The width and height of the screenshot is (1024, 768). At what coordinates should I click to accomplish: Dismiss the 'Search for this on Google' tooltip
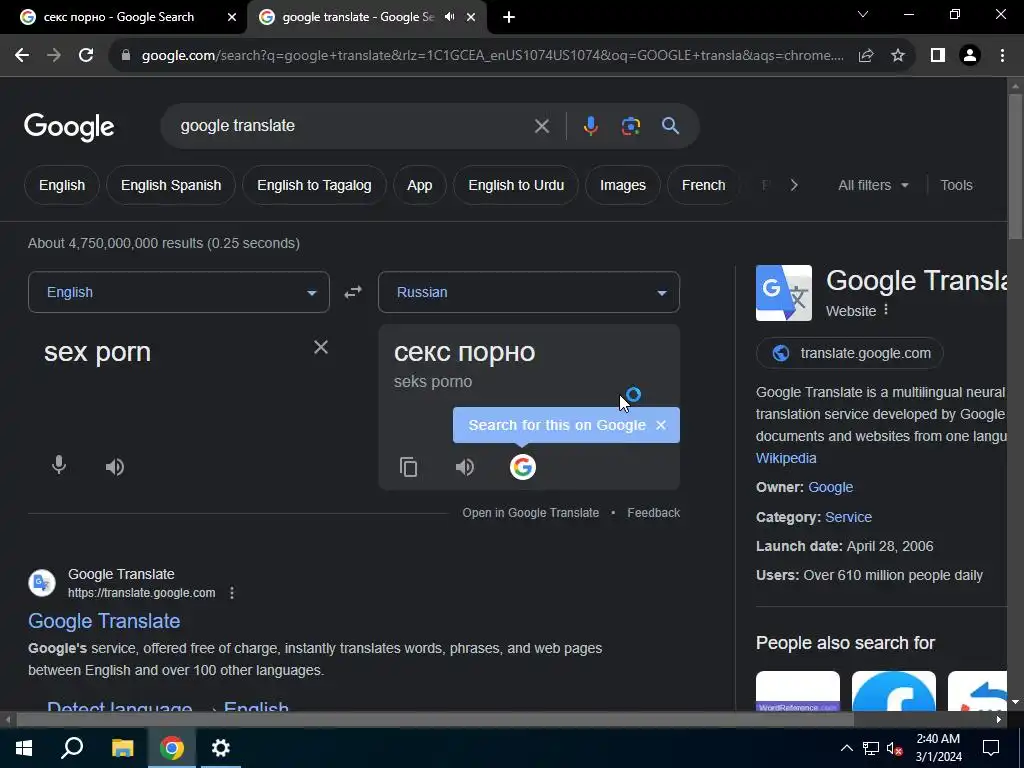(661, 425)
